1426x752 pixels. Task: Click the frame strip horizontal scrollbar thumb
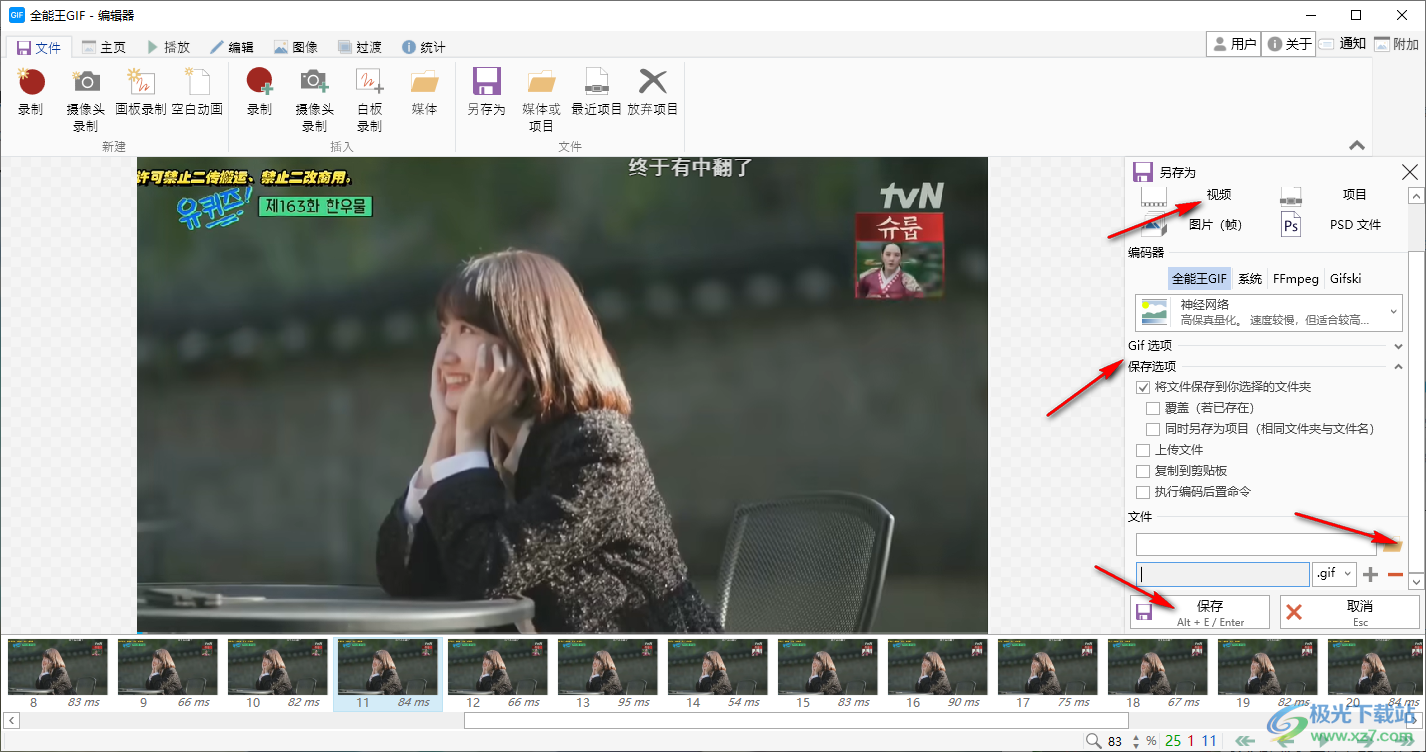click(x=796, y=721)
